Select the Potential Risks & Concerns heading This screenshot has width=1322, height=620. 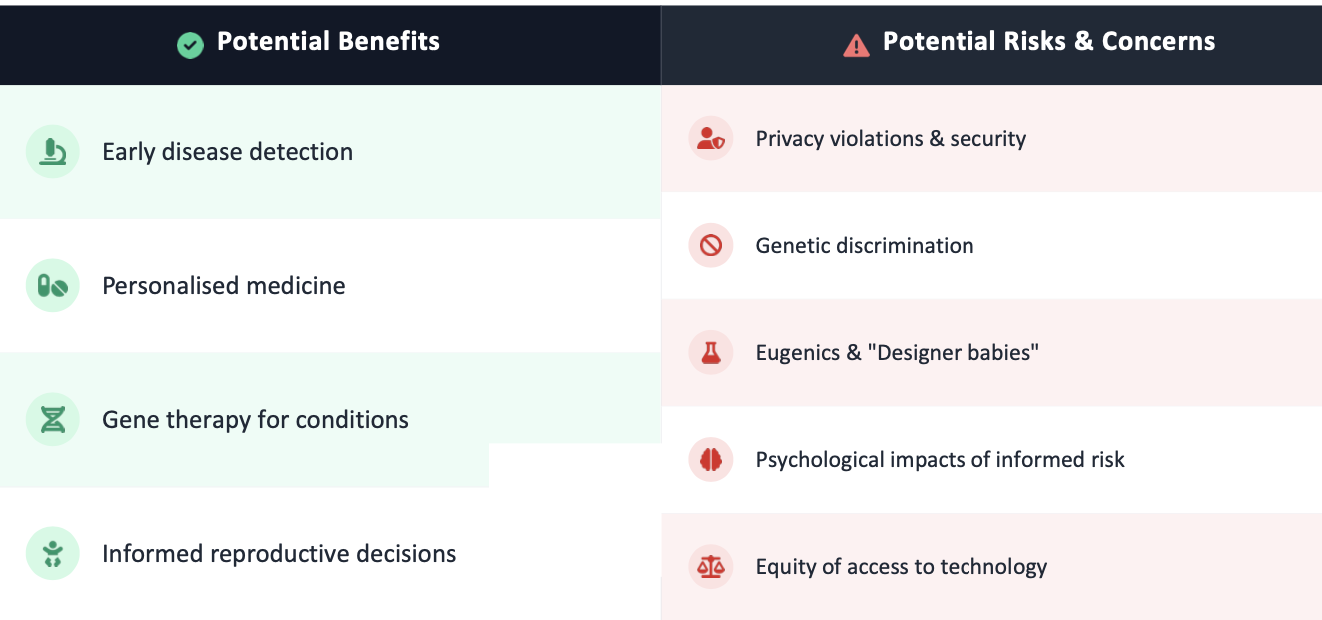tap(1049, 41)
